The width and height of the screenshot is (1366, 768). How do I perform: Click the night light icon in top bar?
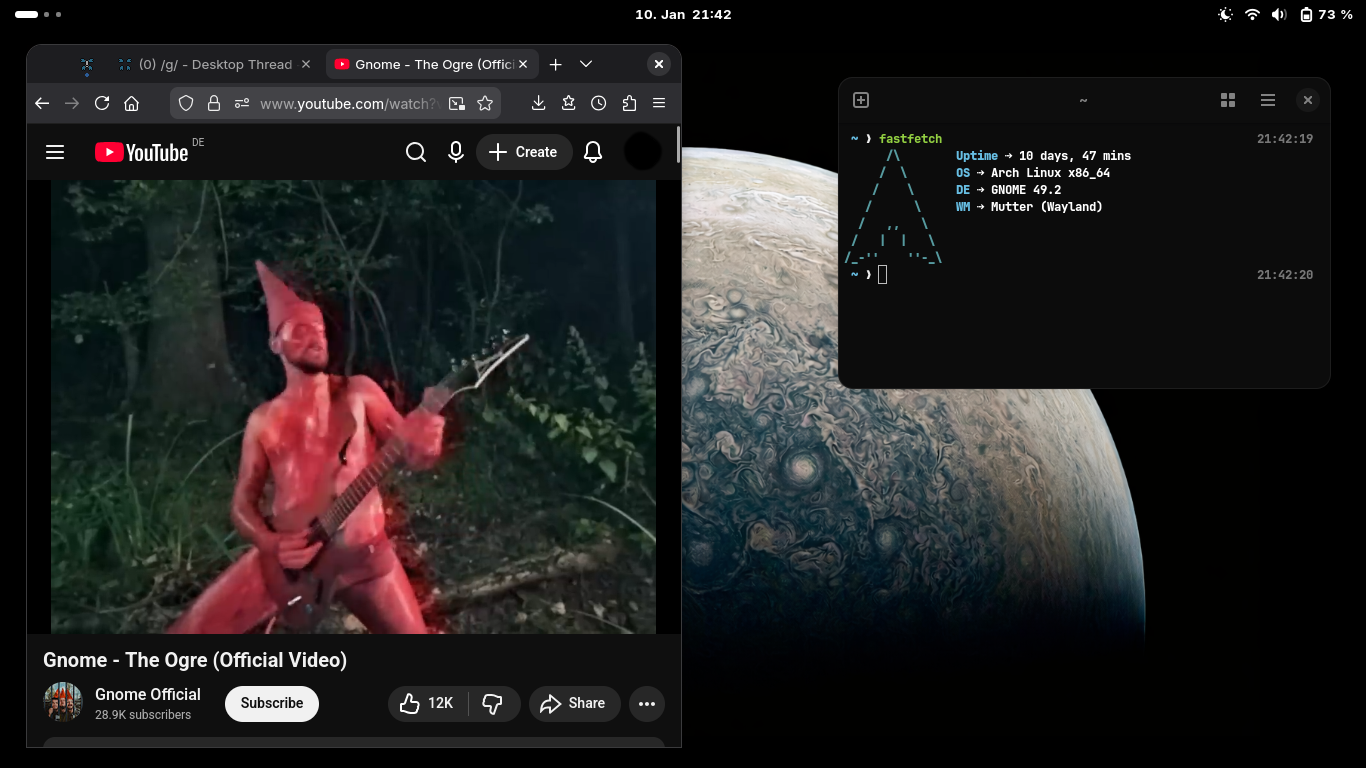(1226, 15)
